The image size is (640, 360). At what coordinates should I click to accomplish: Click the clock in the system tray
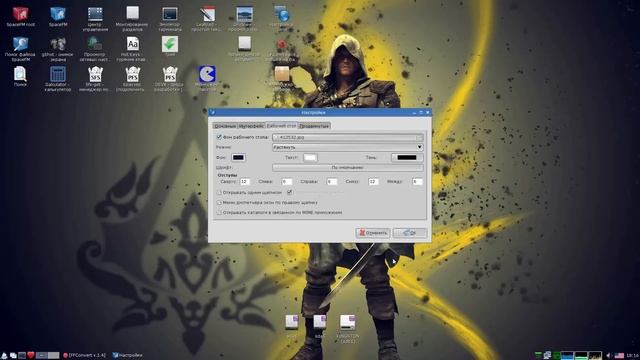(x=632, y=356)
